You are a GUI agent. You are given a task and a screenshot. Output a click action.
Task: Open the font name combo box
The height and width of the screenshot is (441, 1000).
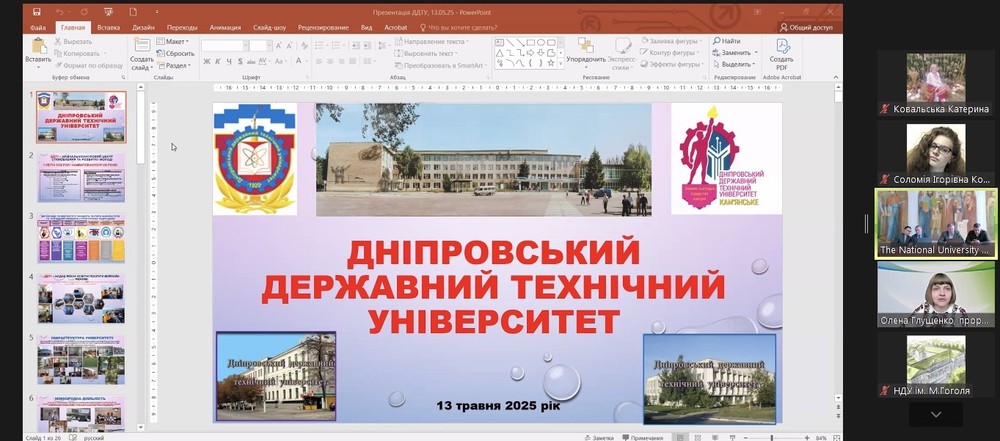pyautogui.click(x=224, y=45)
